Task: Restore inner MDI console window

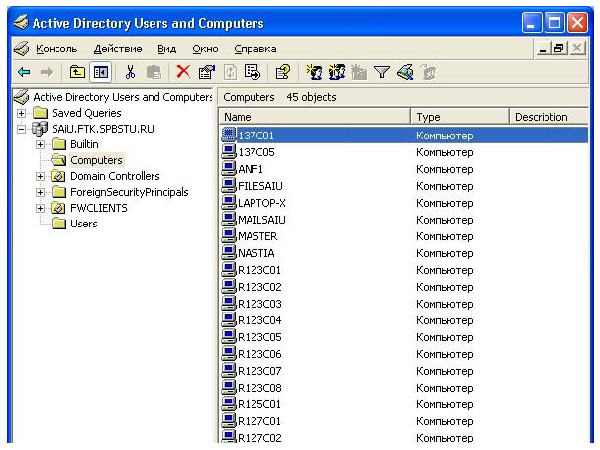Action: point(559,49)
